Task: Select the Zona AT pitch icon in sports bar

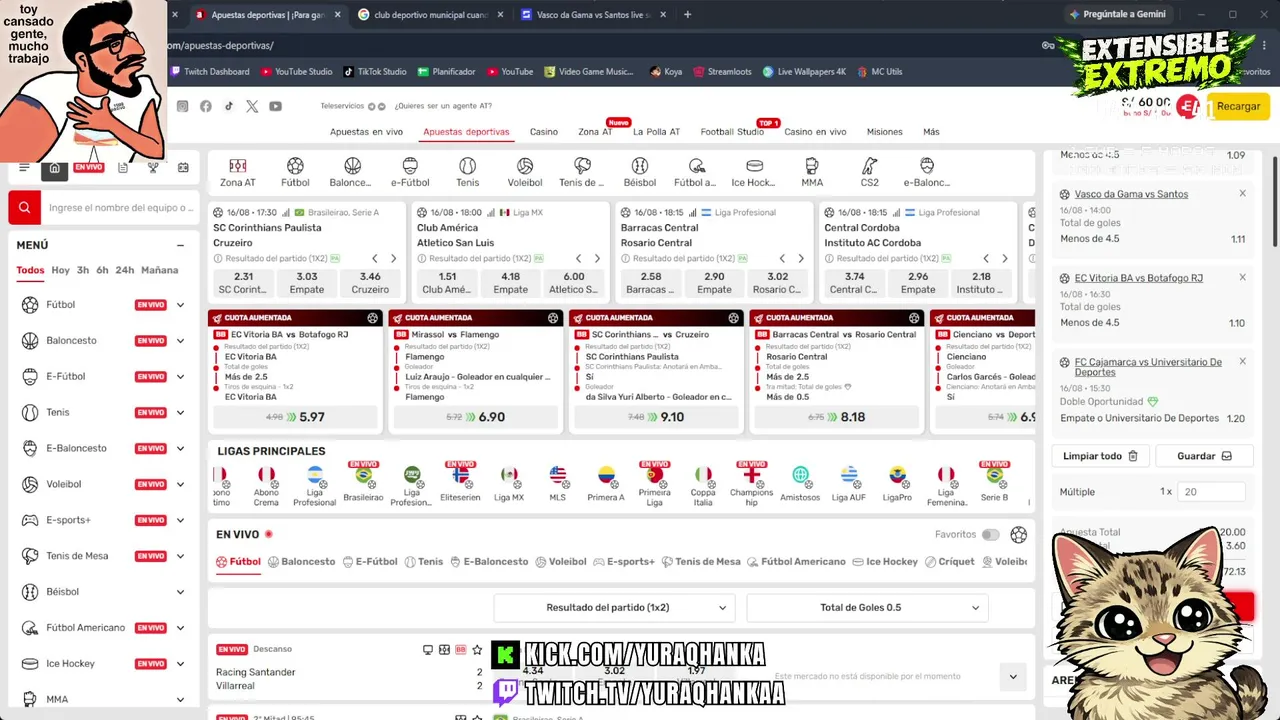Action: (x=238, y=166)
